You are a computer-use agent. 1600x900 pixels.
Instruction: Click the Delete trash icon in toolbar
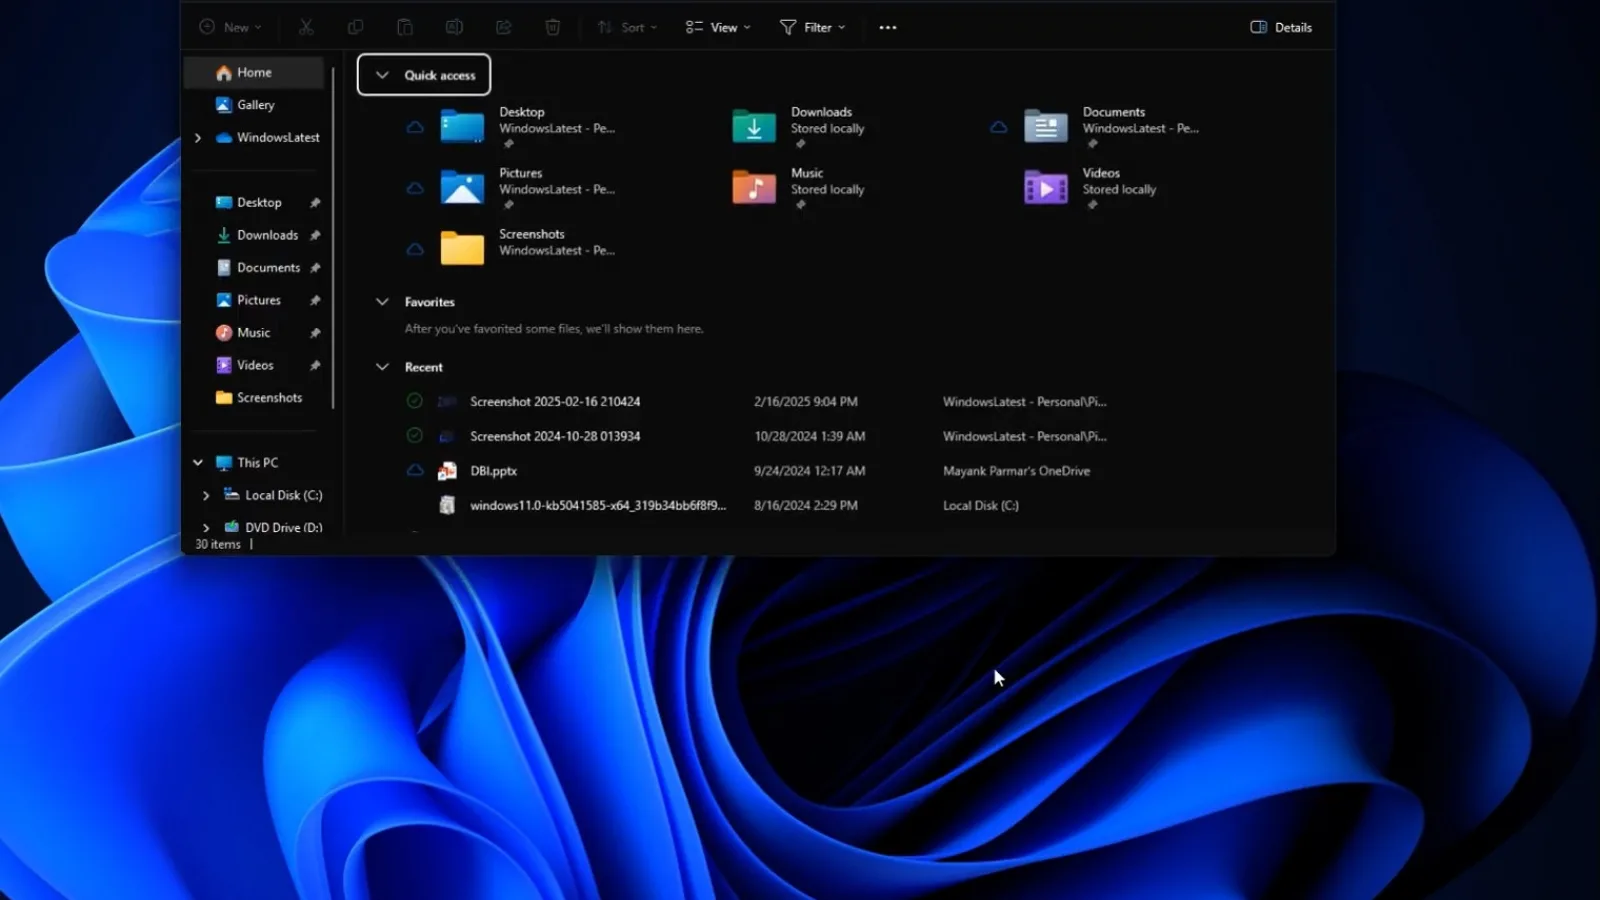click(552, 27)
